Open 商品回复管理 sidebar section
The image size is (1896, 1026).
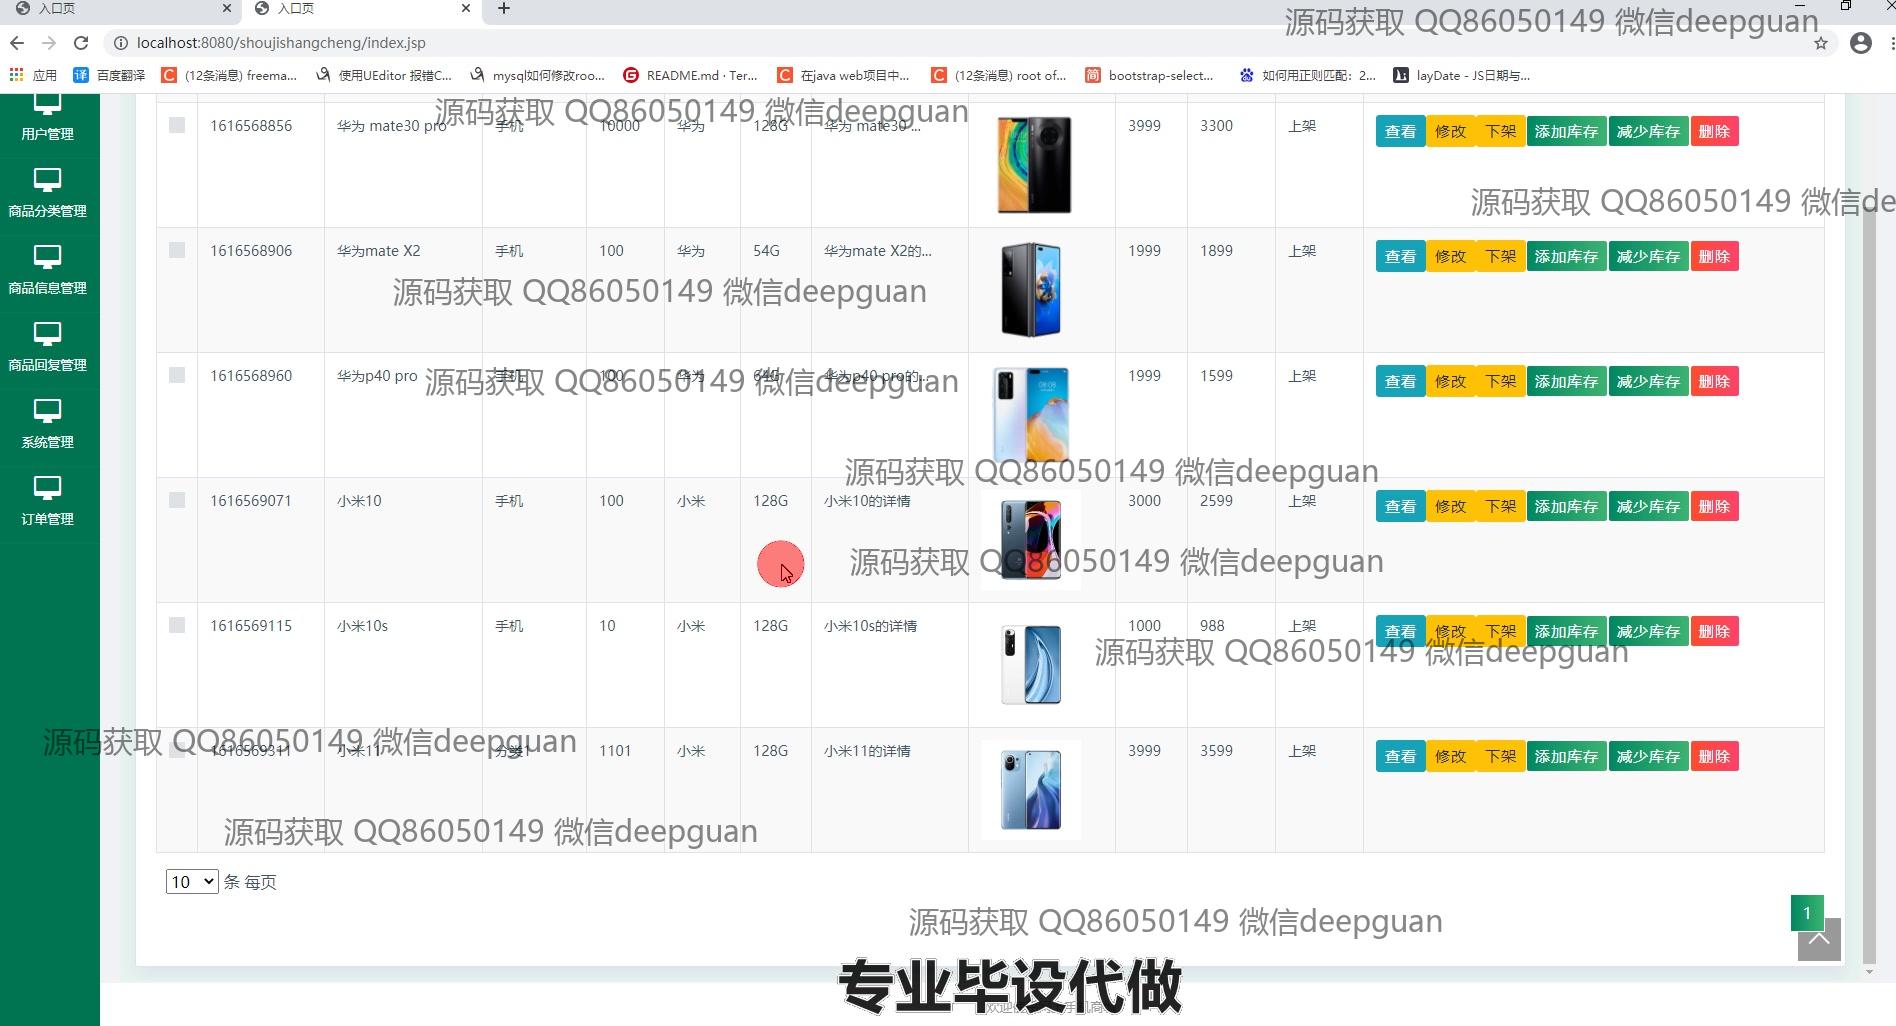47,345
